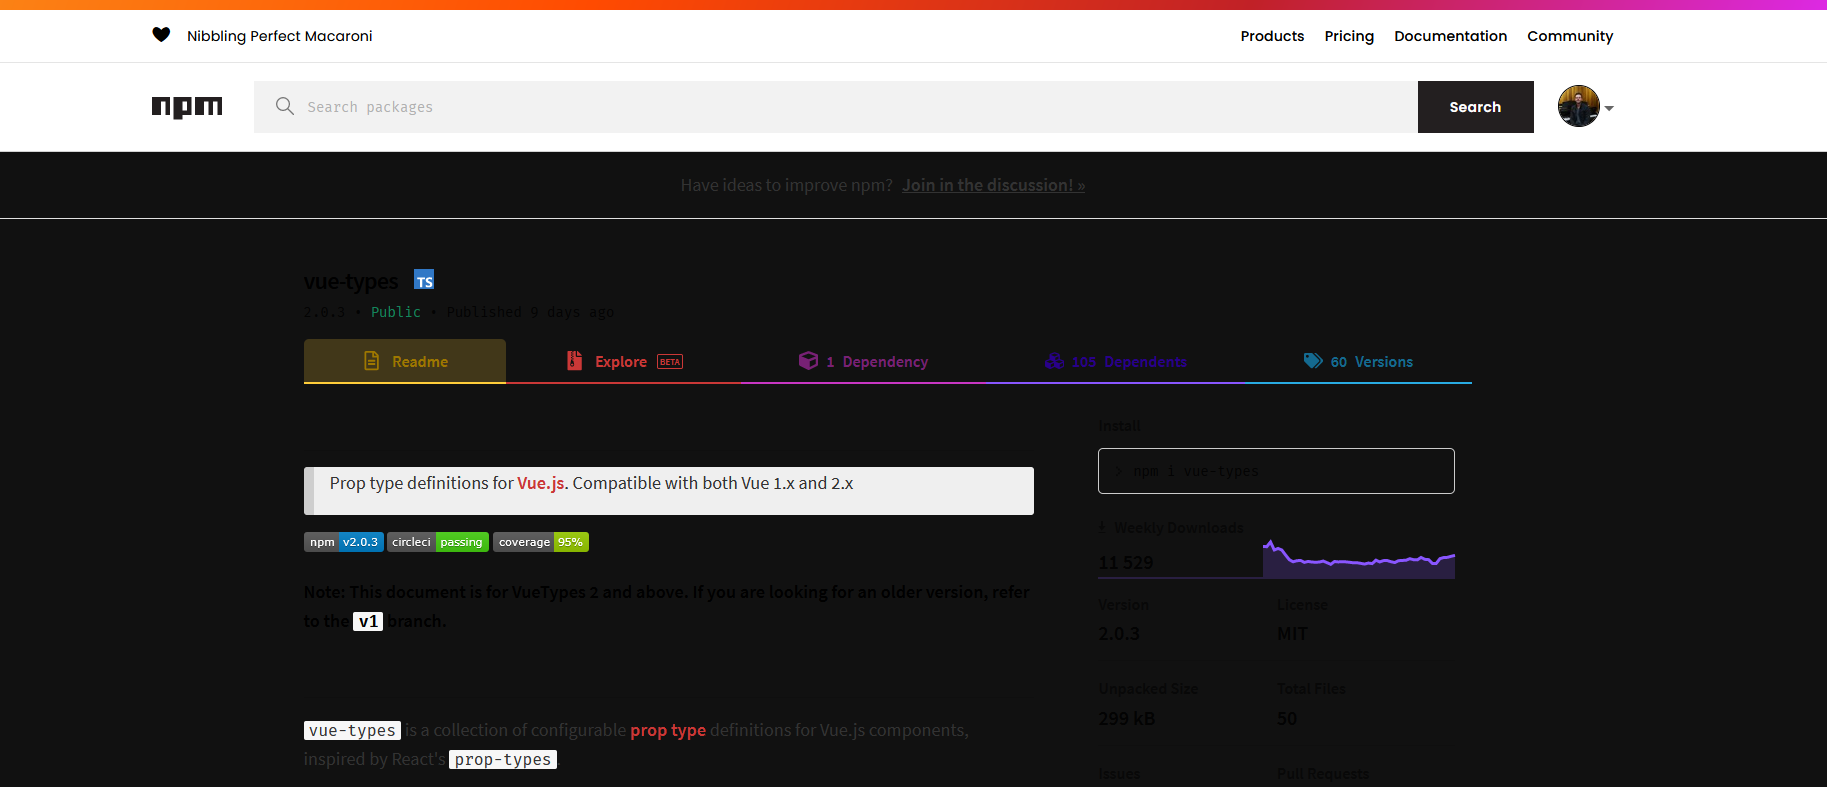
Task: Open the prop type link
Action: point(668,730)
